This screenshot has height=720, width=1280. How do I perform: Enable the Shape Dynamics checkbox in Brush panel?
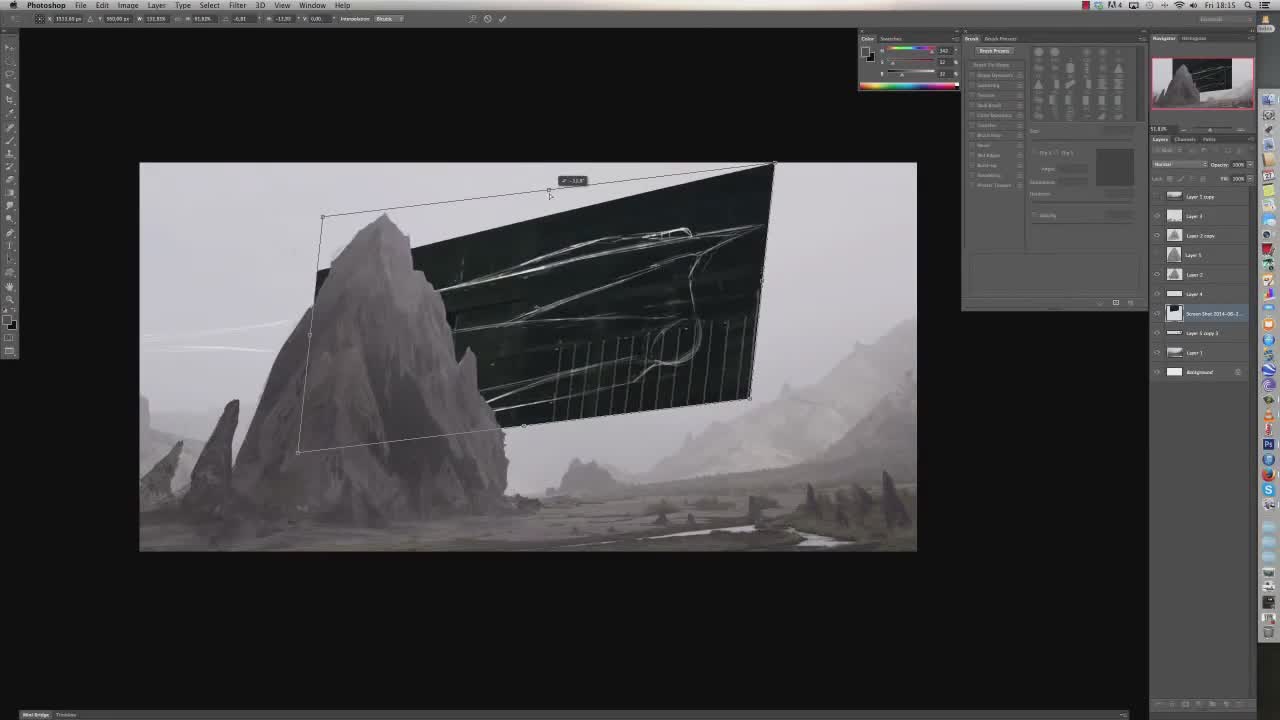tap(974, 76)
